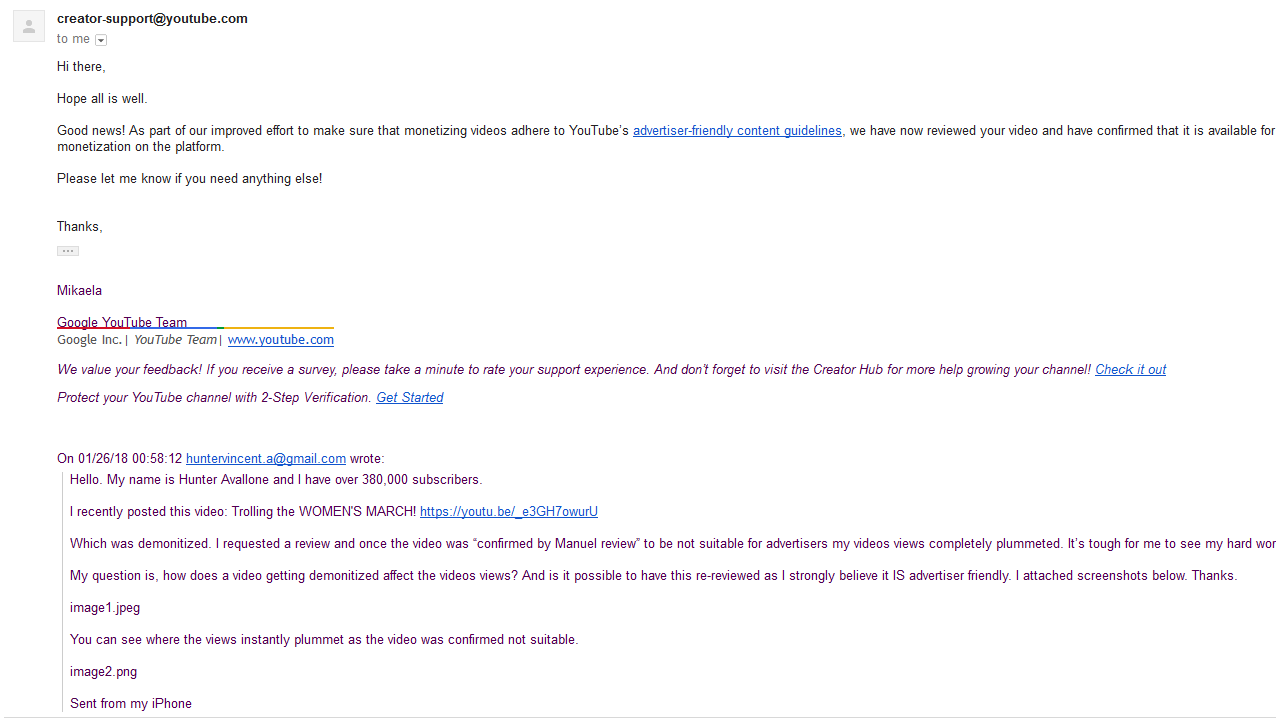Show trimmed content with the ellipsis button
1276x718 pixels.
68,251
